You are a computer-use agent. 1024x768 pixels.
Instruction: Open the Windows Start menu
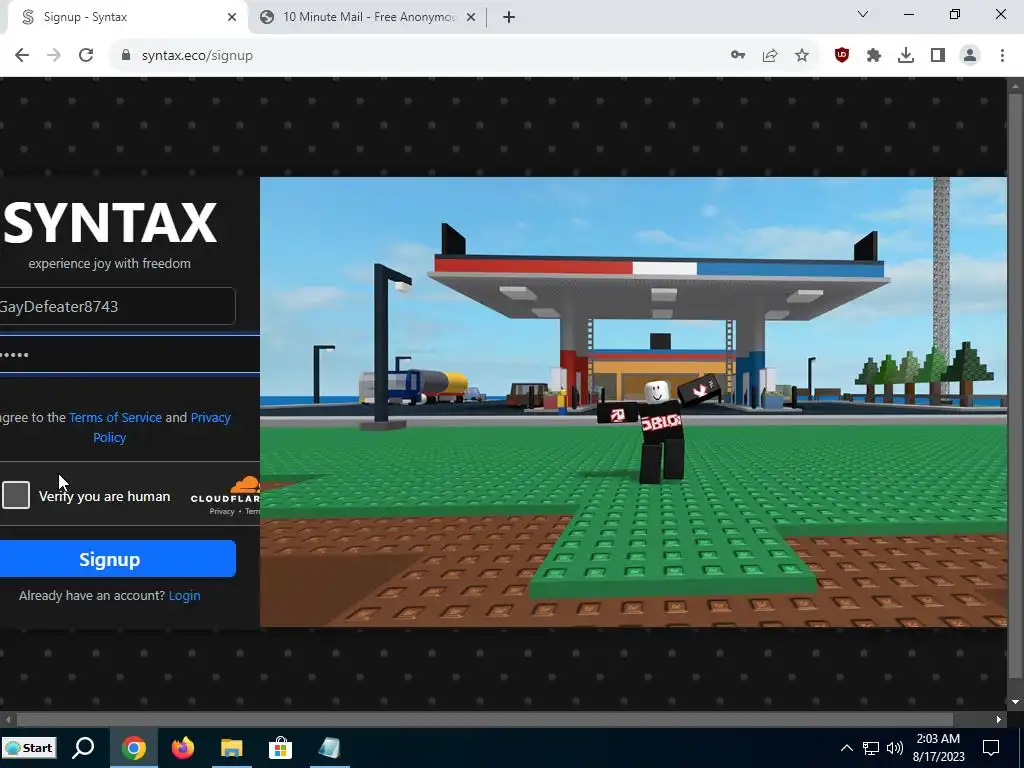[29, 748]
